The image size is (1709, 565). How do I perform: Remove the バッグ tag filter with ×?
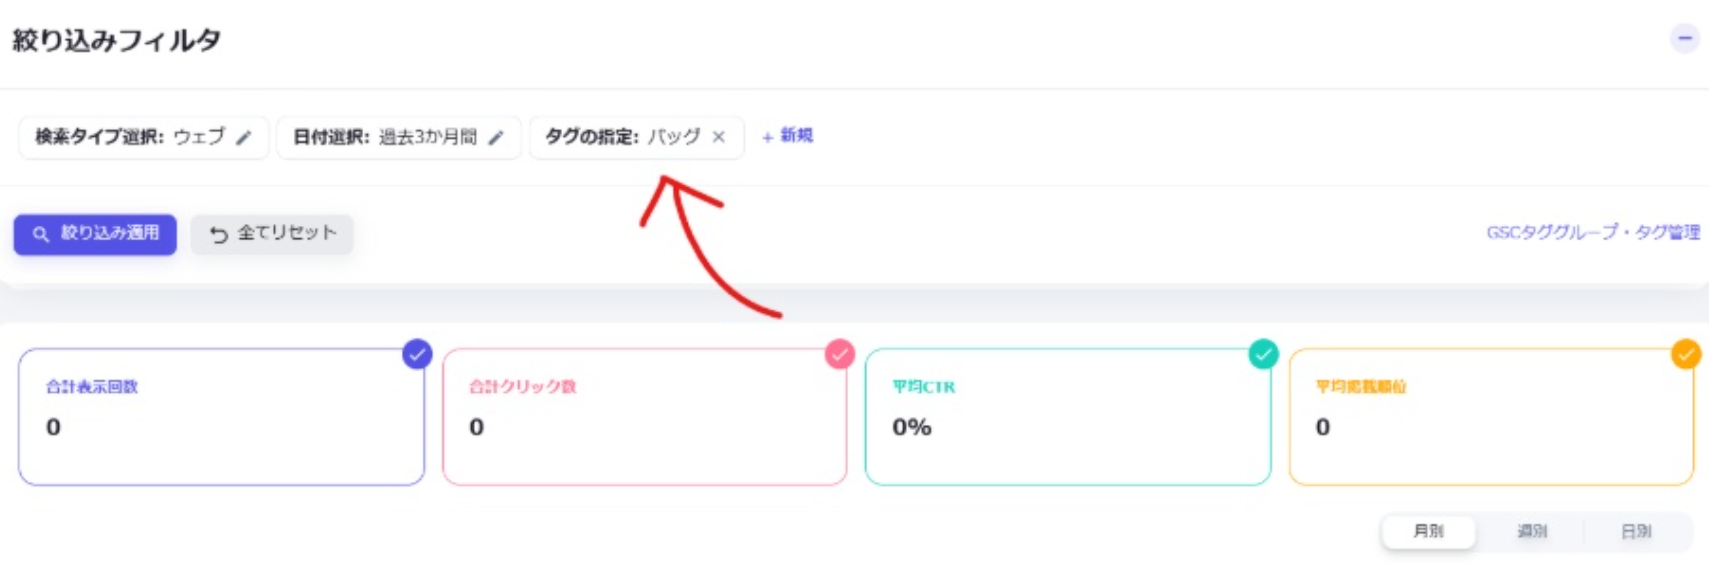(x=718, y=138)
